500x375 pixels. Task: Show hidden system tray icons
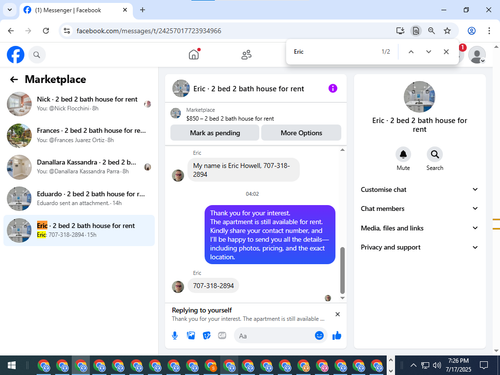click(x=413, y=365)
